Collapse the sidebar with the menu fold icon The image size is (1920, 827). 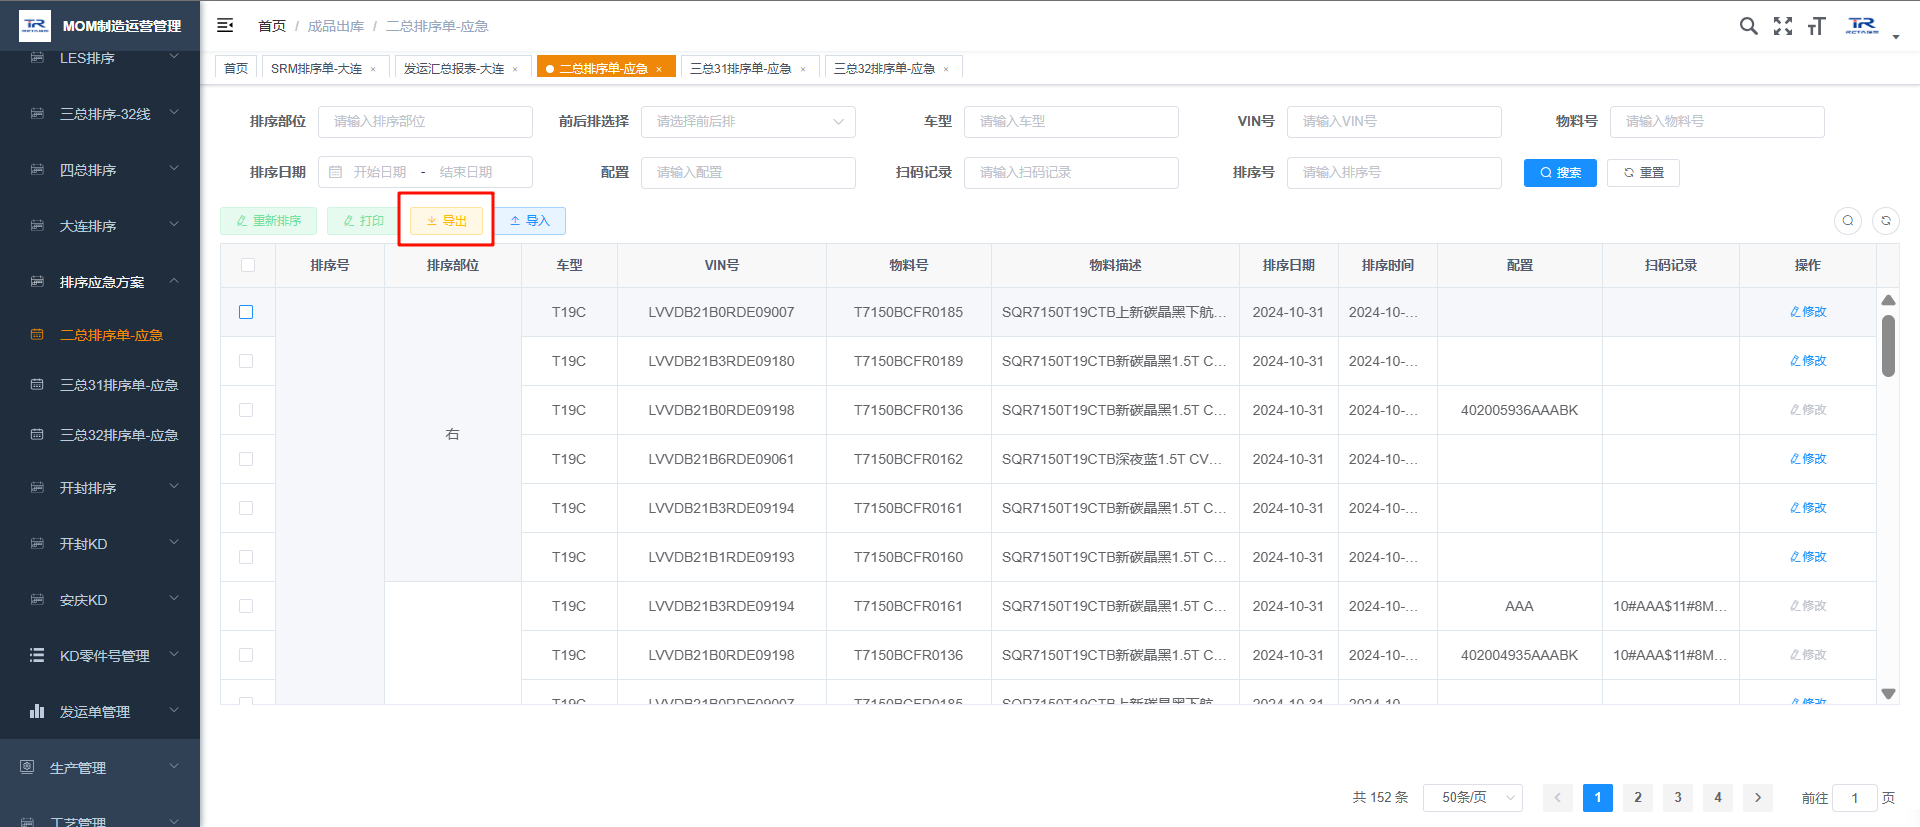pyautogui.click(x=225, y=25)
